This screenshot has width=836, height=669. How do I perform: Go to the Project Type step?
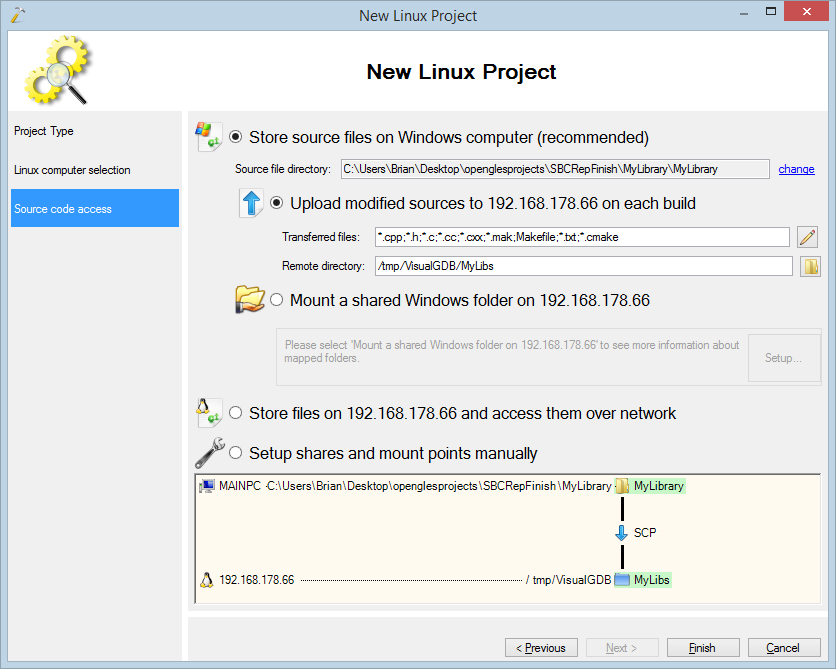coord(95,131)
